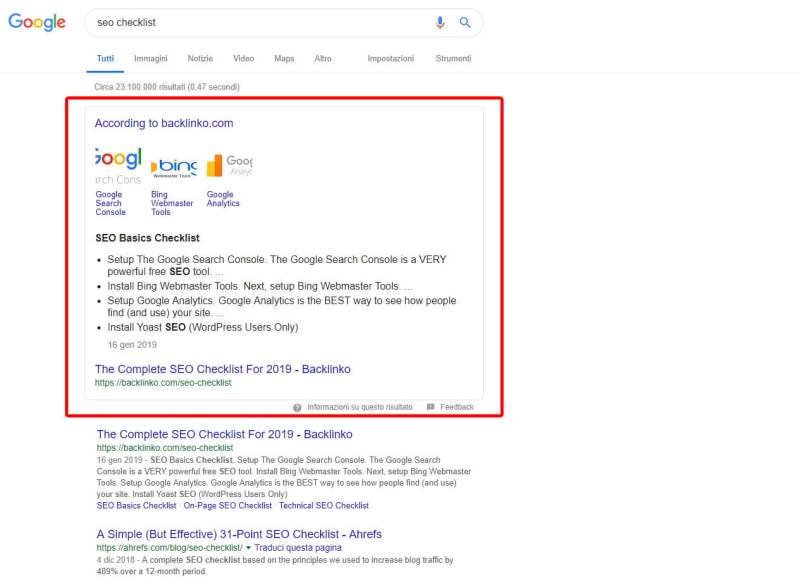Viewport: 800px width, 583px height.
Task: Switch to the Video tab
Action: tap(243, 59)
